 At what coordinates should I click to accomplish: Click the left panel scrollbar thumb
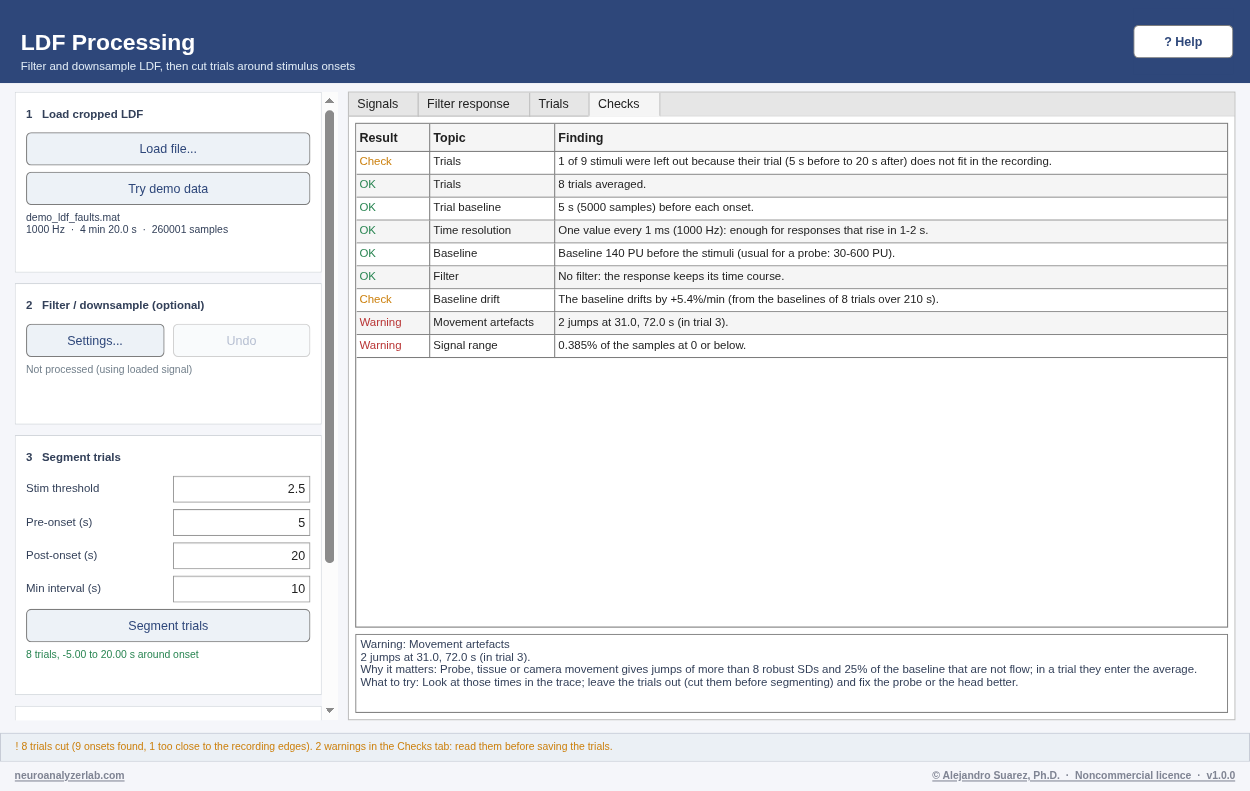(329, 336)
